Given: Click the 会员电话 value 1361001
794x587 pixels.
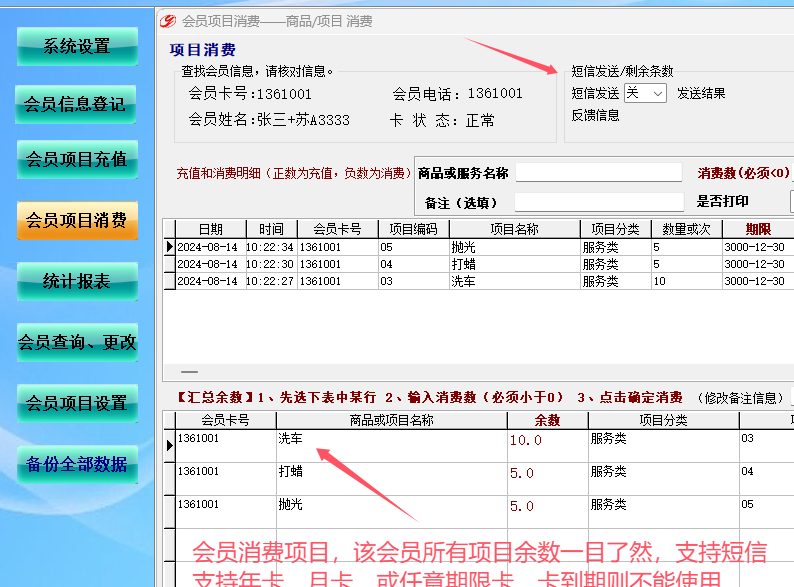Looking at the screenshot, I should pos(495,94).
